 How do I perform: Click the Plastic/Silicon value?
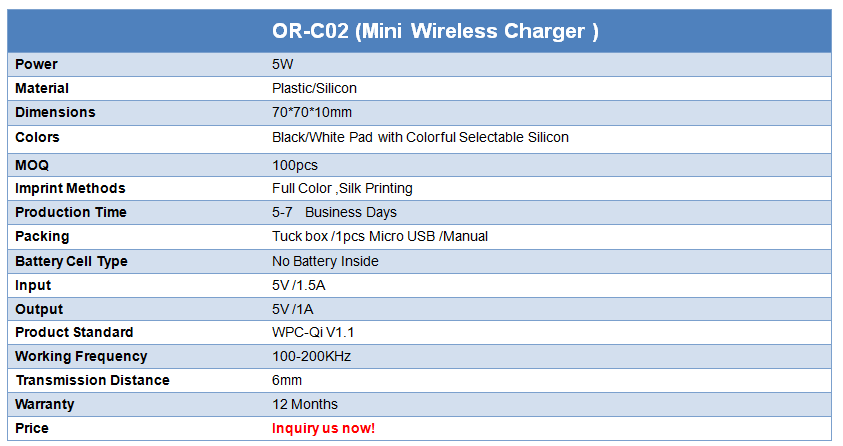314,88
